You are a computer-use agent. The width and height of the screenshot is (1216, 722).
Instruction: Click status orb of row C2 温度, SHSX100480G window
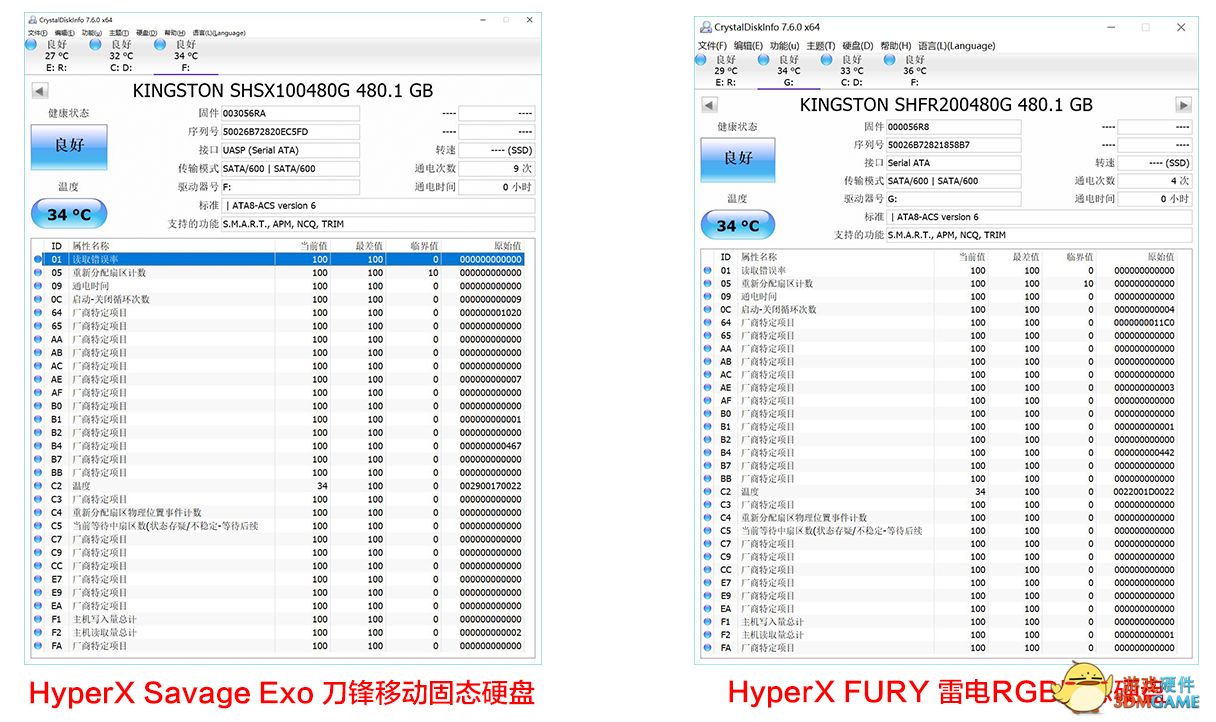pos(38,486)
